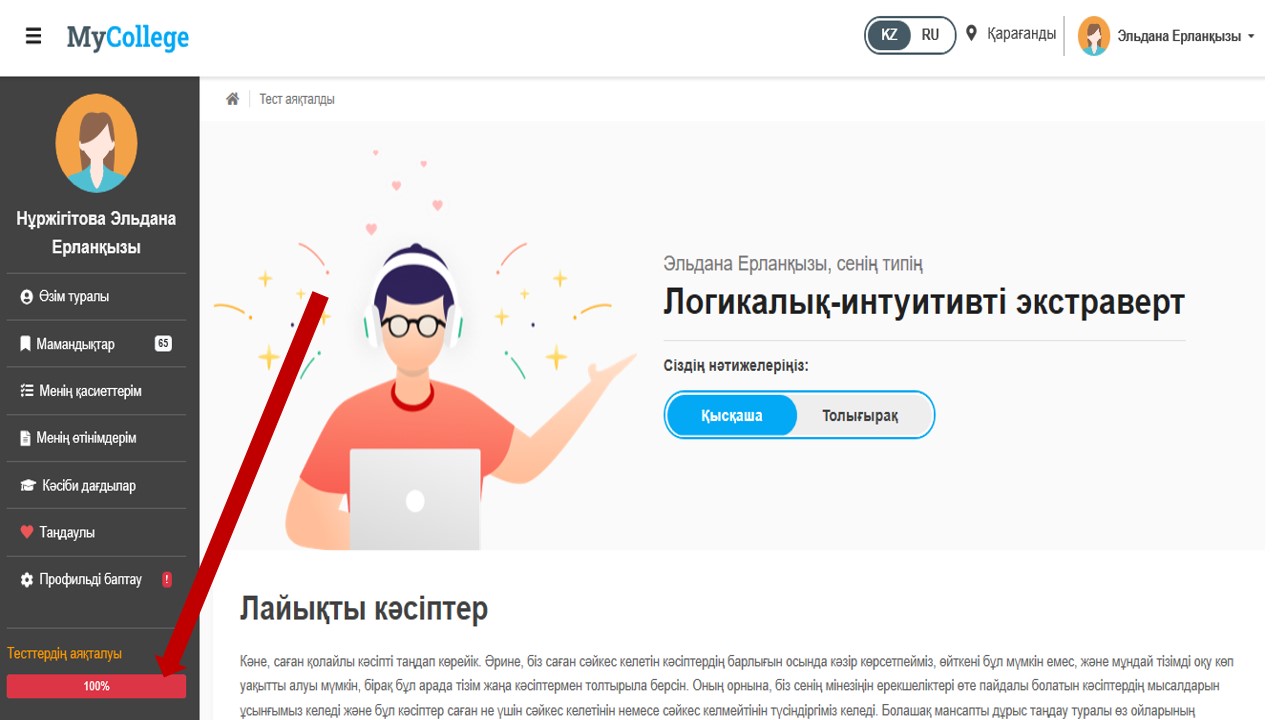Click the graduation cap icon for Кәсіби дағдылар

coord(28,485)
